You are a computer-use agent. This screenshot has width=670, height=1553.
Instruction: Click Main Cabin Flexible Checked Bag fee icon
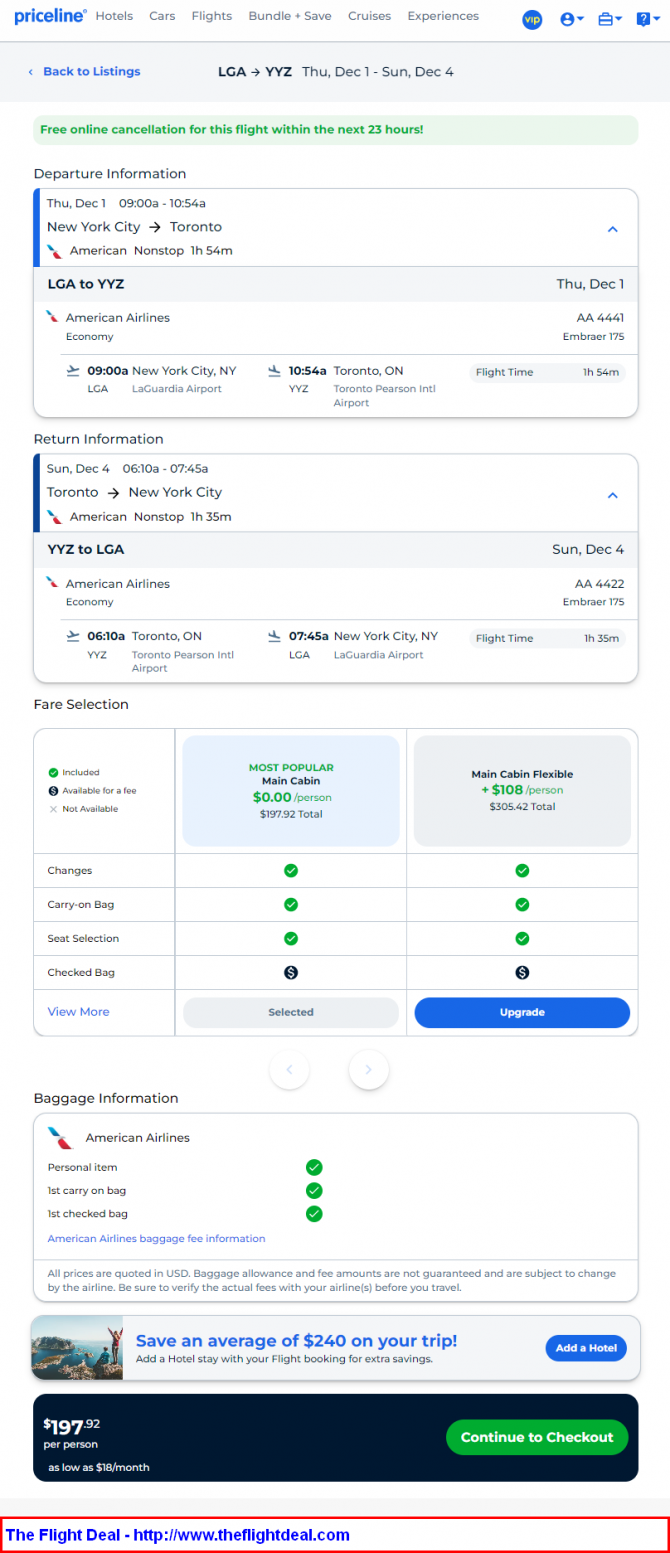(522, 973)
